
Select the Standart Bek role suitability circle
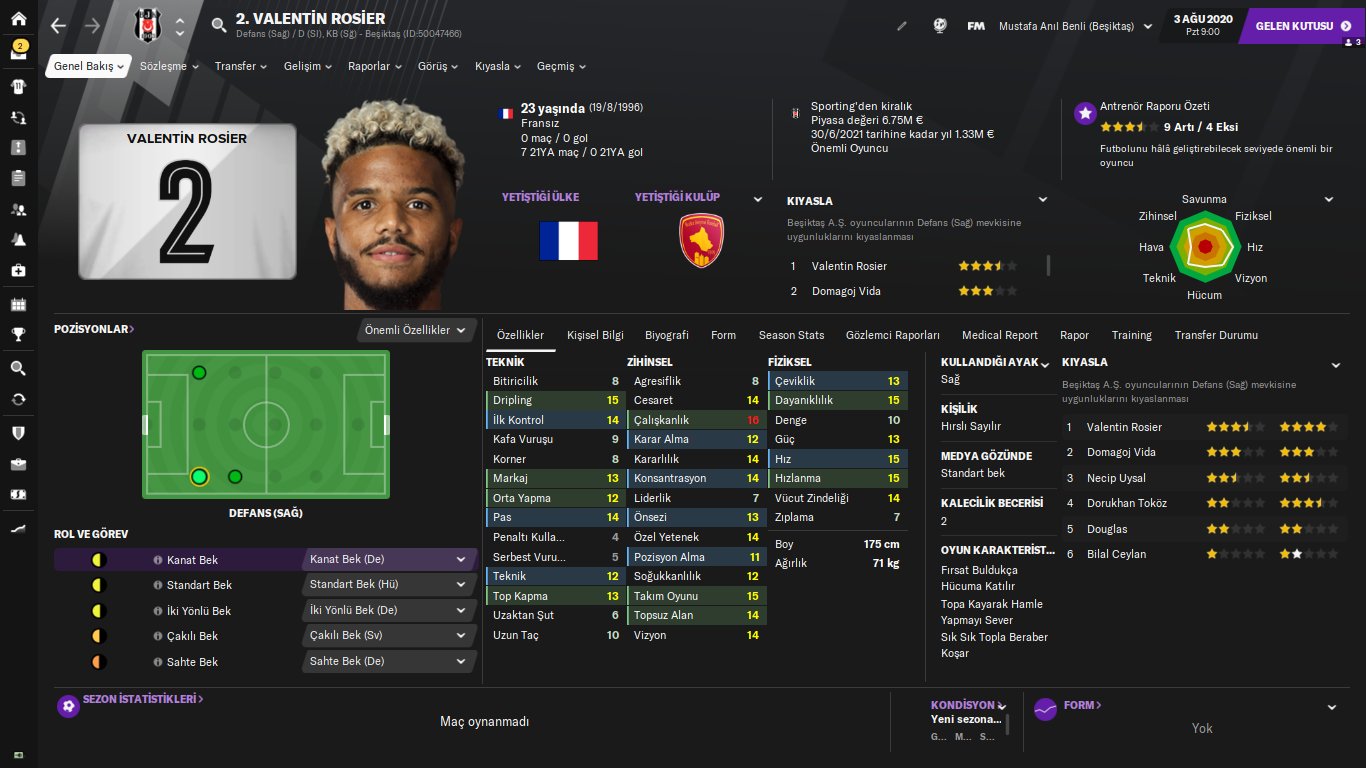(x=98, y=585)
